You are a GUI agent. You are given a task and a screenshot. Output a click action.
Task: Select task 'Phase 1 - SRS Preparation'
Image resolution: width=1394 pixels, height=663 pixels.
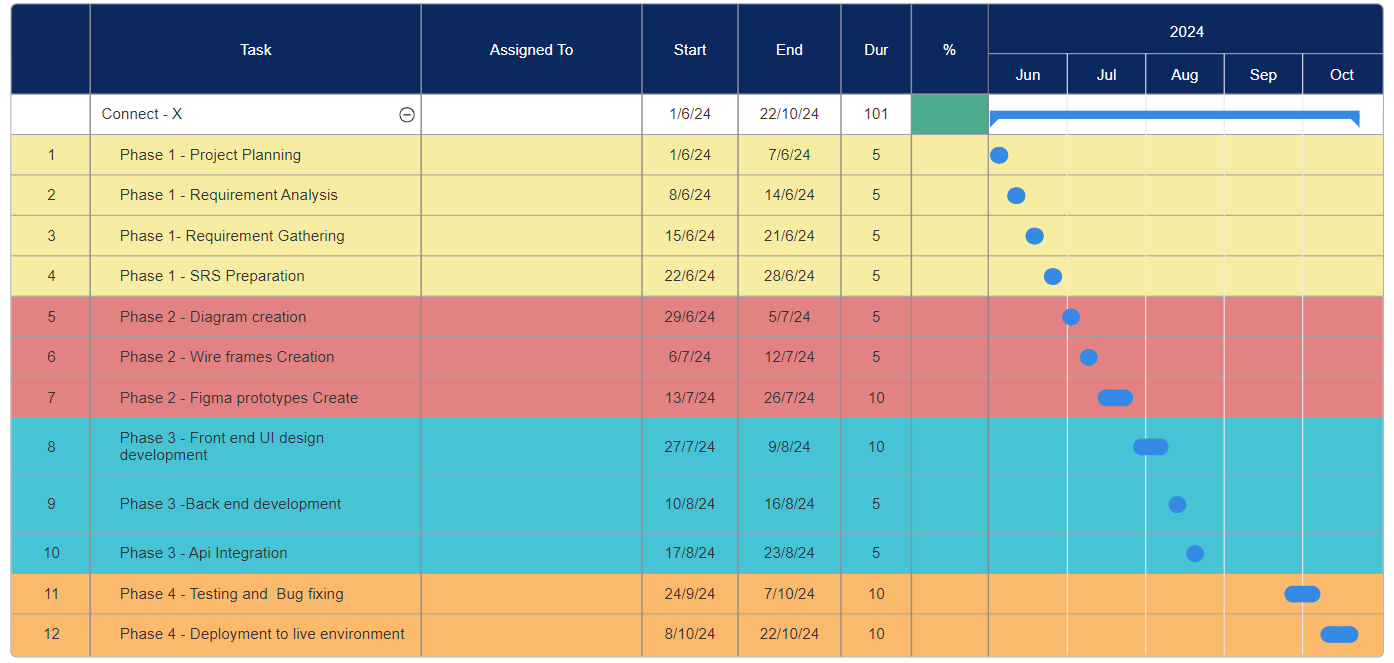coord(212,276)
